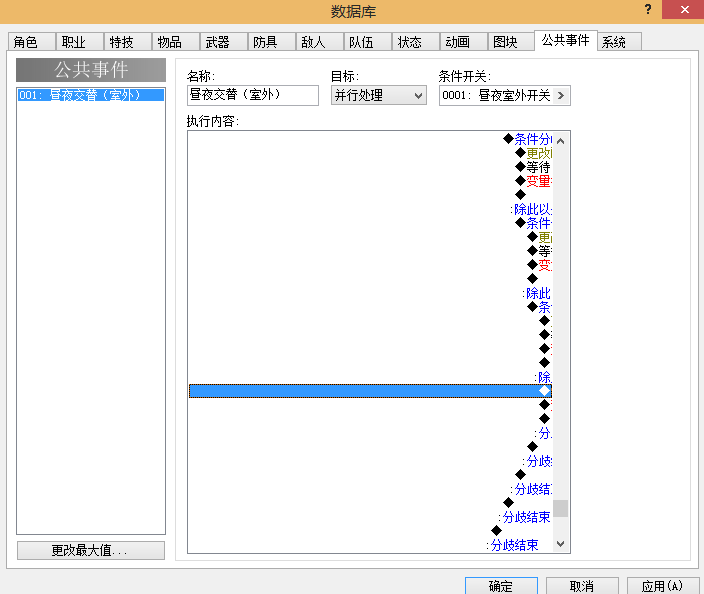The image size is (704, 594).
Task: Select the highlighted blue command row
Action: point(370,391)
